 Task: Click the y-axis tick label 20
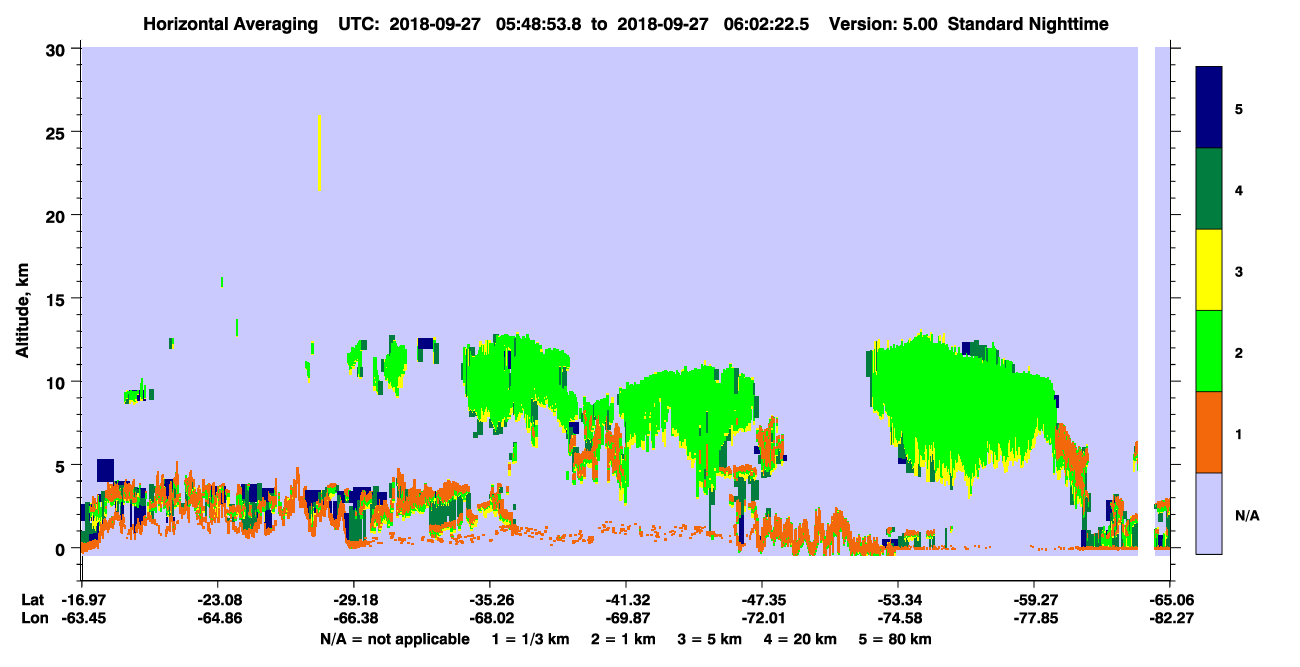(x=58, y=215)
